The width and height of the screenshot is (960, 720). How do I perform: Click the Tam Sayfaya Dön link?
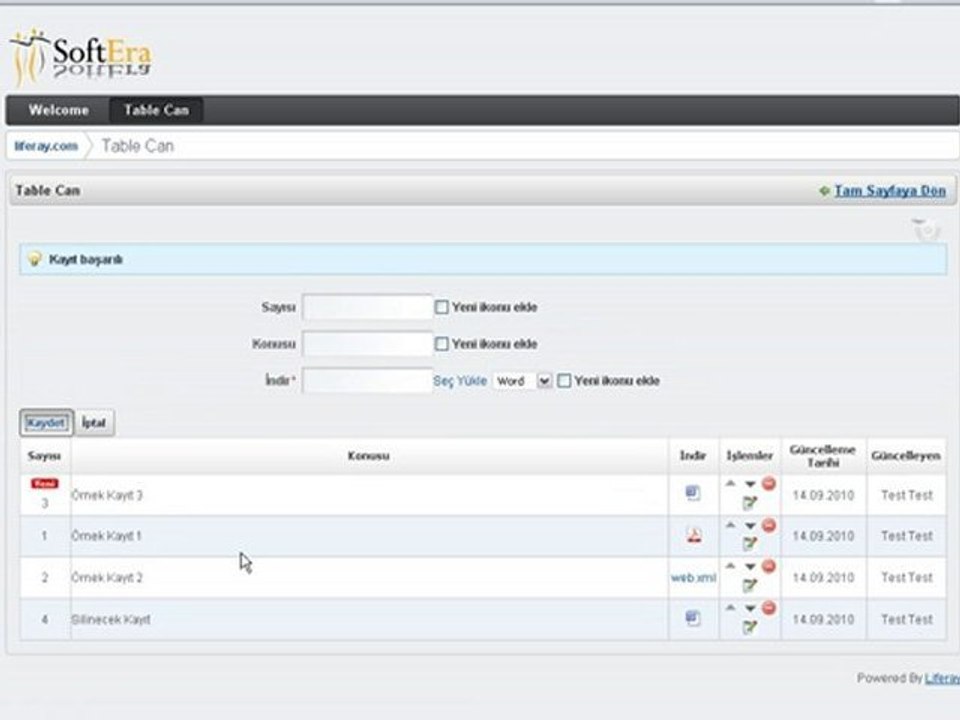tap(890, 190)
